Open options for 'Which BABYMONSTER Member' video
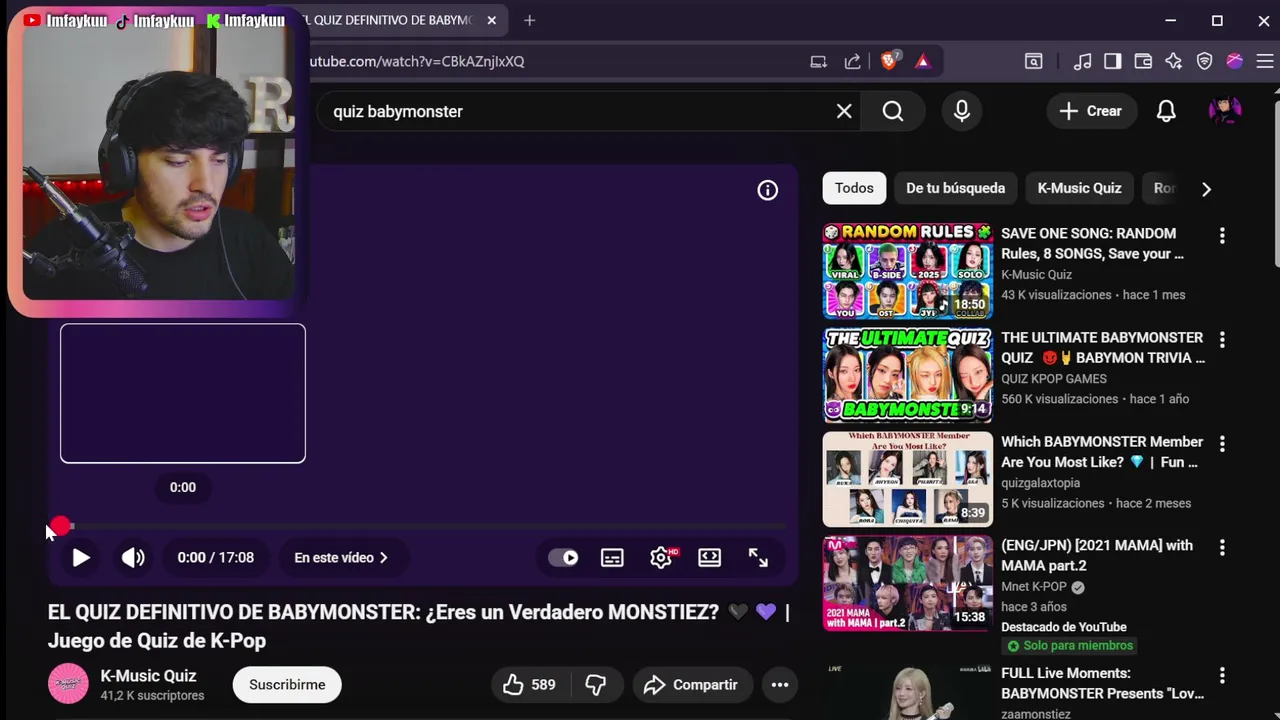The image size is (1280, 720). tap(1222, 444)
